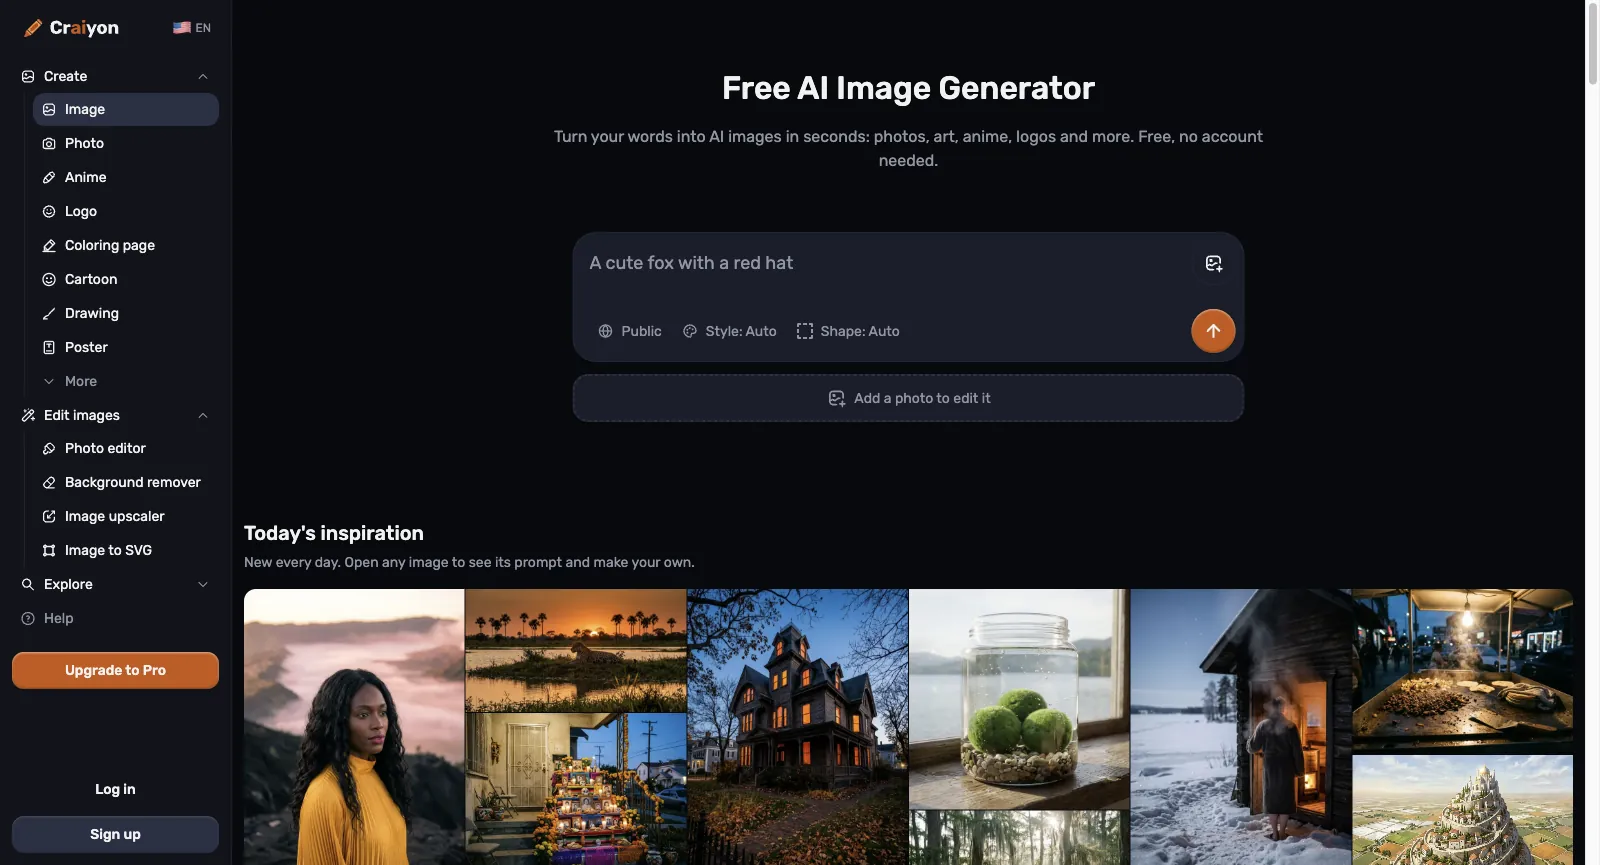
Task: Click the Photo editor icon
Action: click(x=49, y=449)
